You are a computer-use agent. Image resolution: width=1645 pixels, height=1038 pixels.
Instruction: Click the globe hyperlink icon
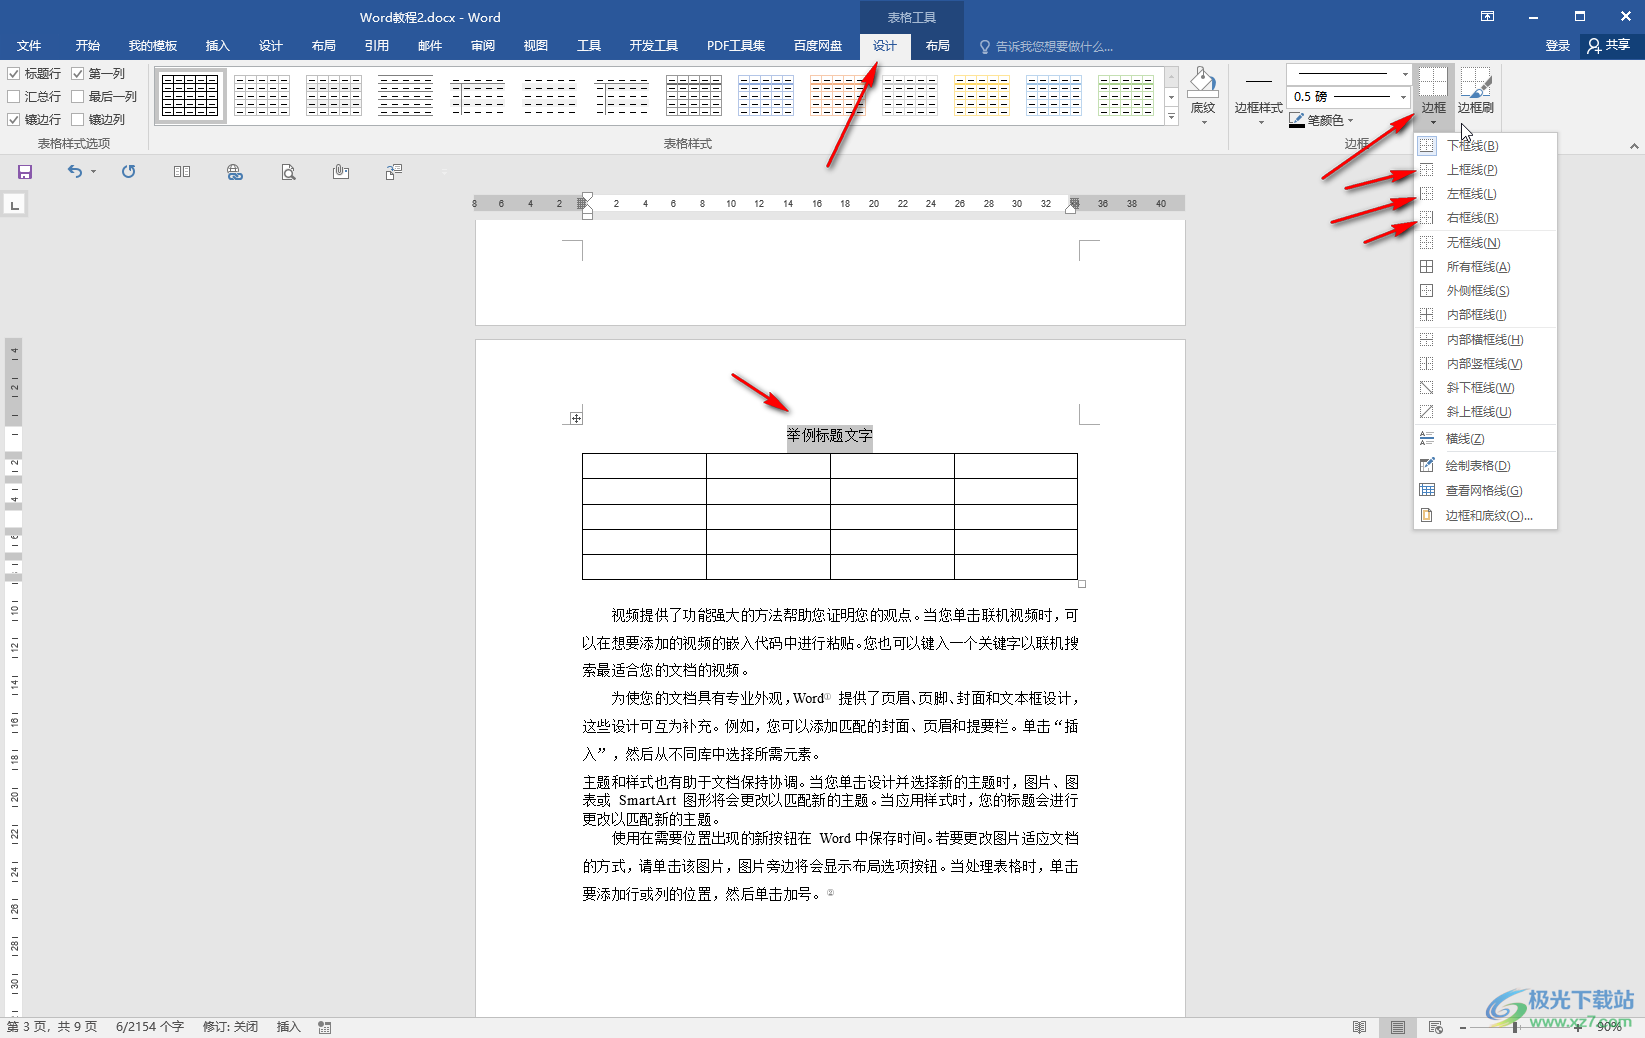click(235, 172)
